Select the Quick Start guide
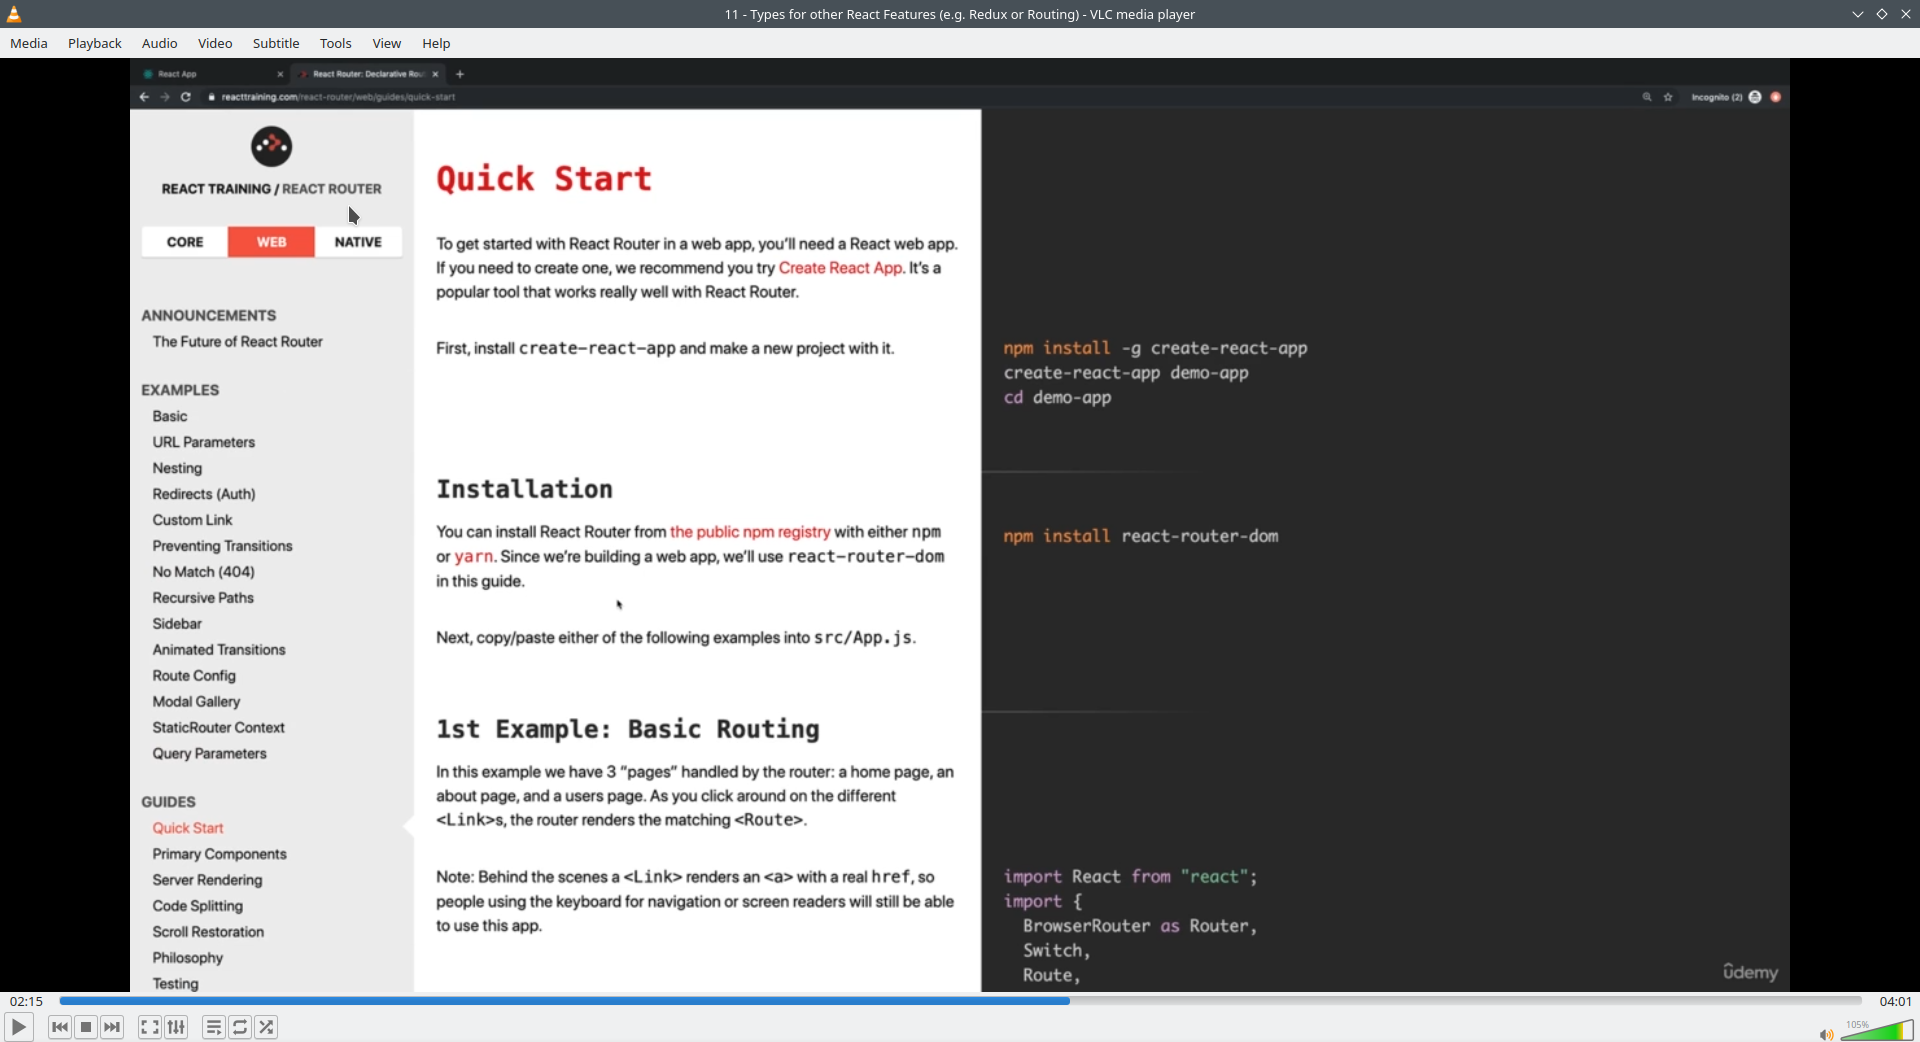 point(188,828)
